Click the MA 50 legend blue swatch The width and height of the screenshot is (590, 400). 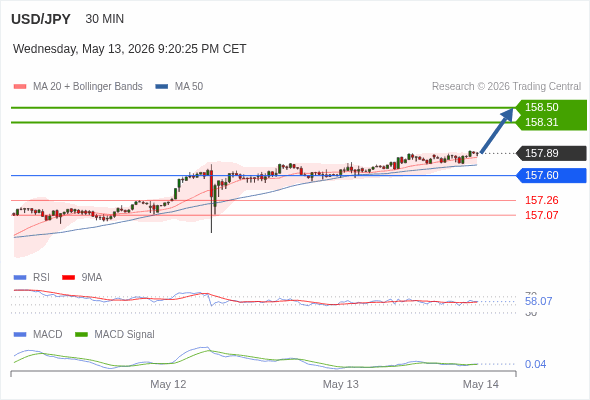(162, 87)
